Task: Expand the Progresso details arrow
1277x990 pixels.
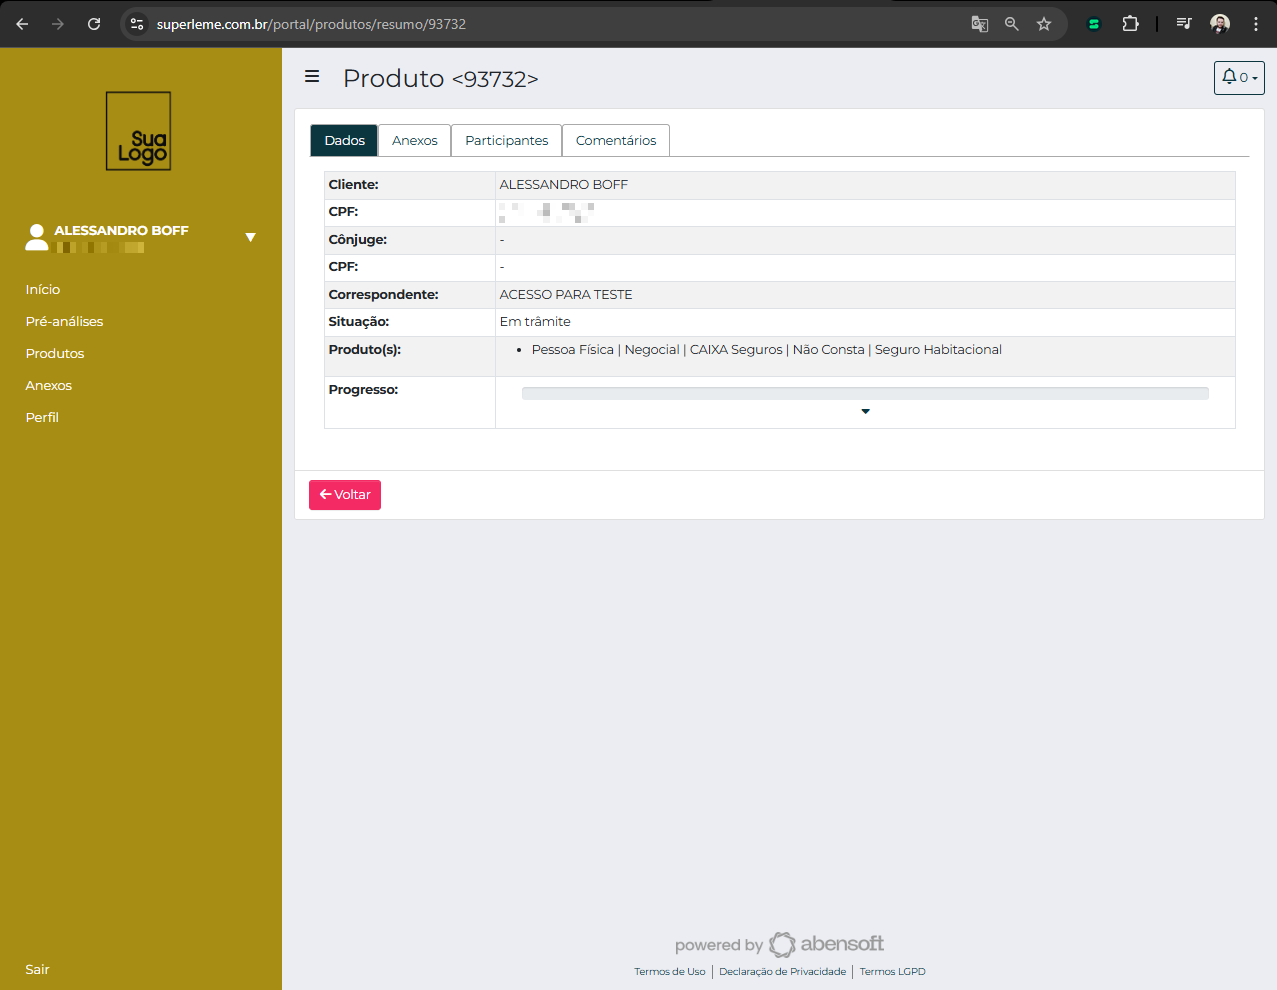Action: pyautogui.click(x=865, y=412)
